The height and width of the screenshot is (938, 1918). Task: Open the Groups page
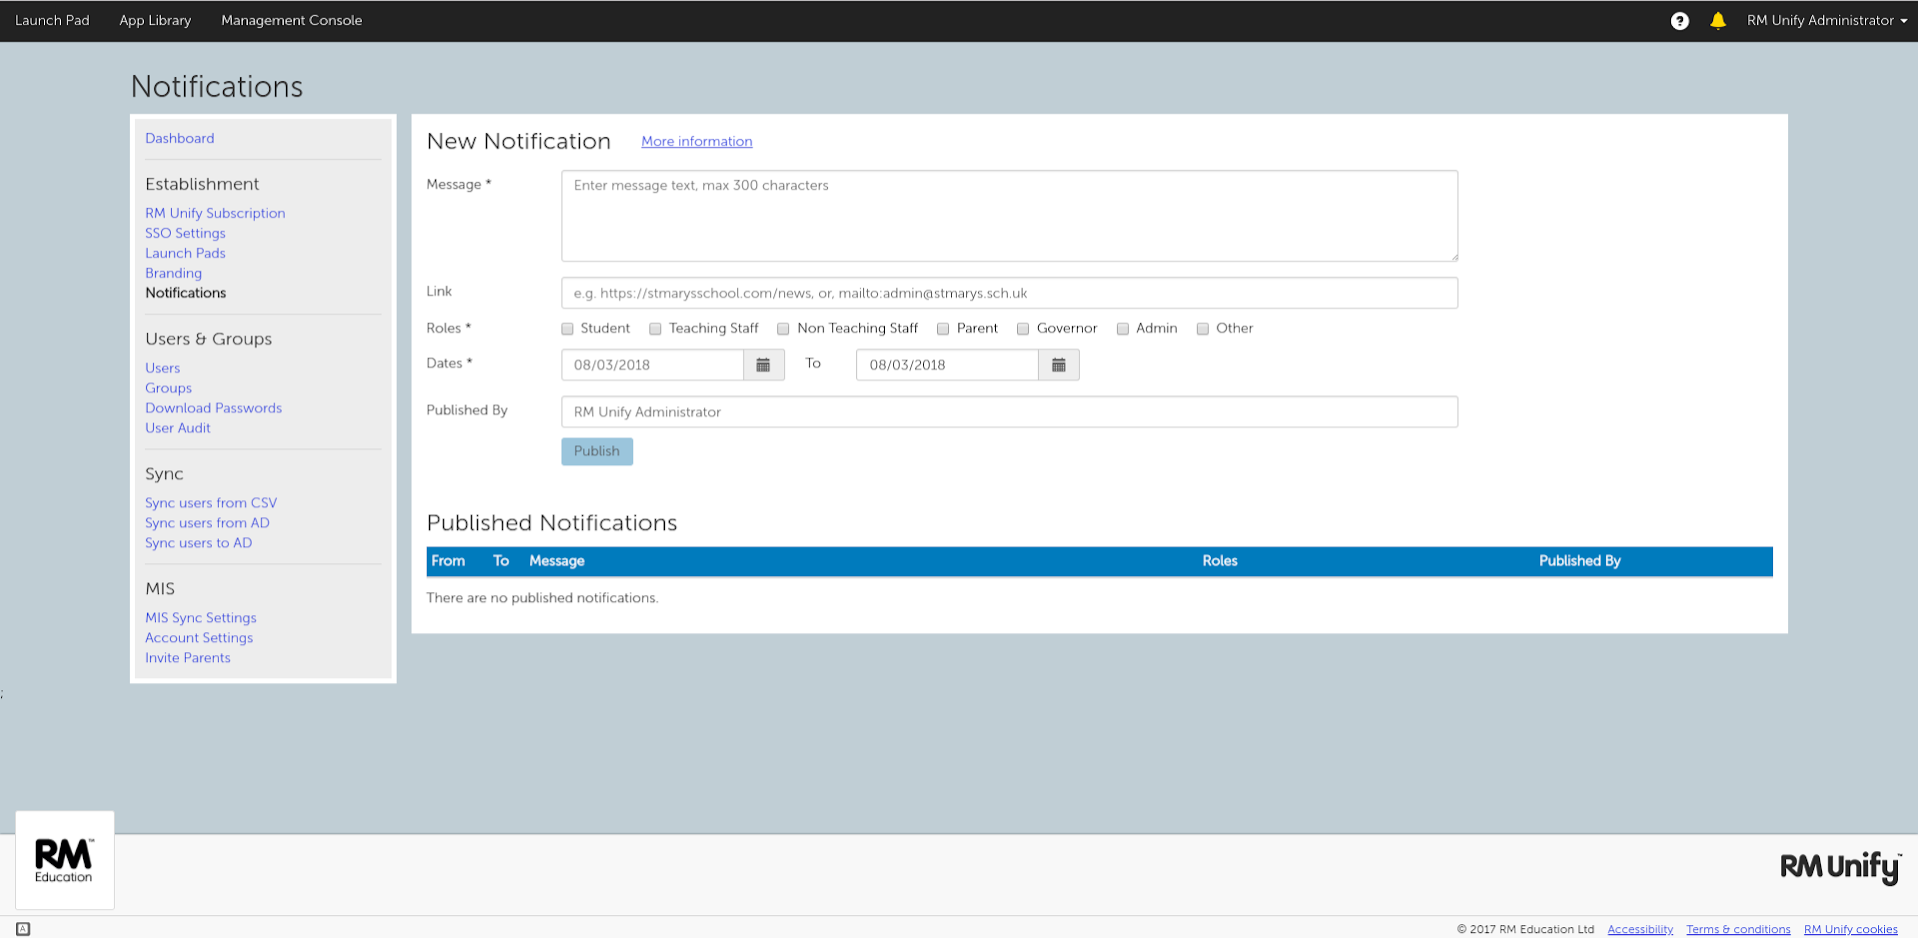(168, 388)
